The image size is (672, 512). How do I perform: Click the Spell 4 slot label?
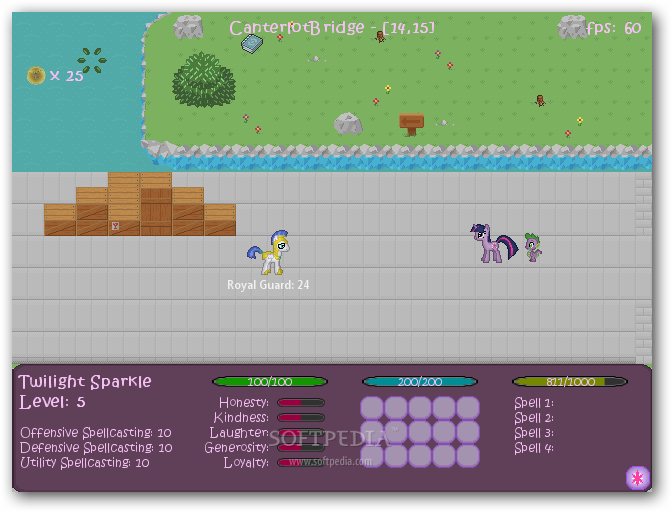point(534,448)
